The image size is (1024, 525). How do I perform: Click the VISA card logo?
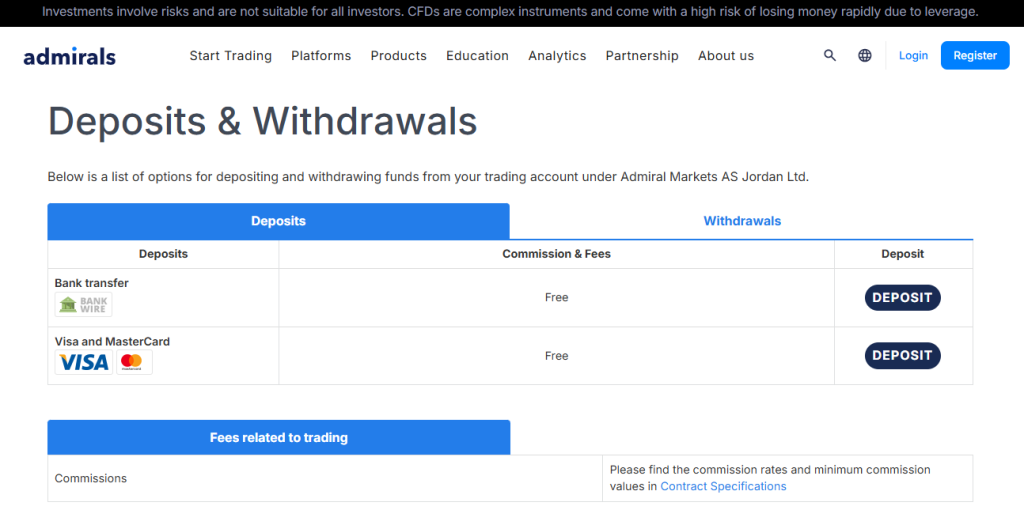[x=84, y=362]
